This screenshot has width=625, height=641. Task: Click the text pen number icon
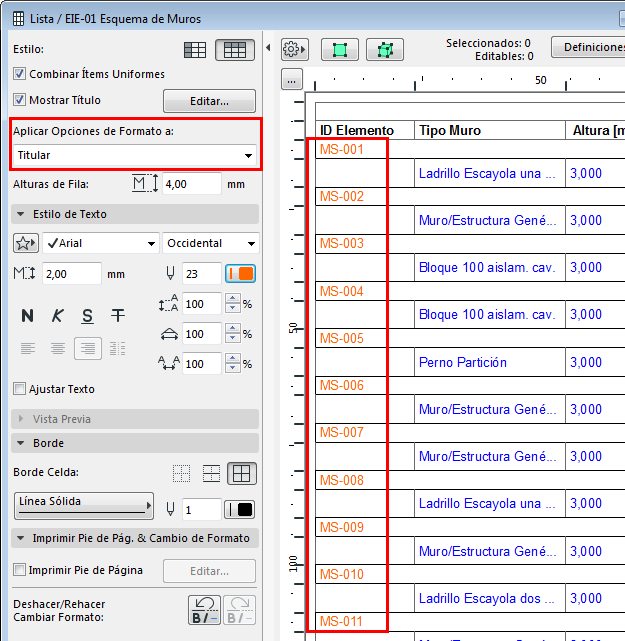pos(170,273)
